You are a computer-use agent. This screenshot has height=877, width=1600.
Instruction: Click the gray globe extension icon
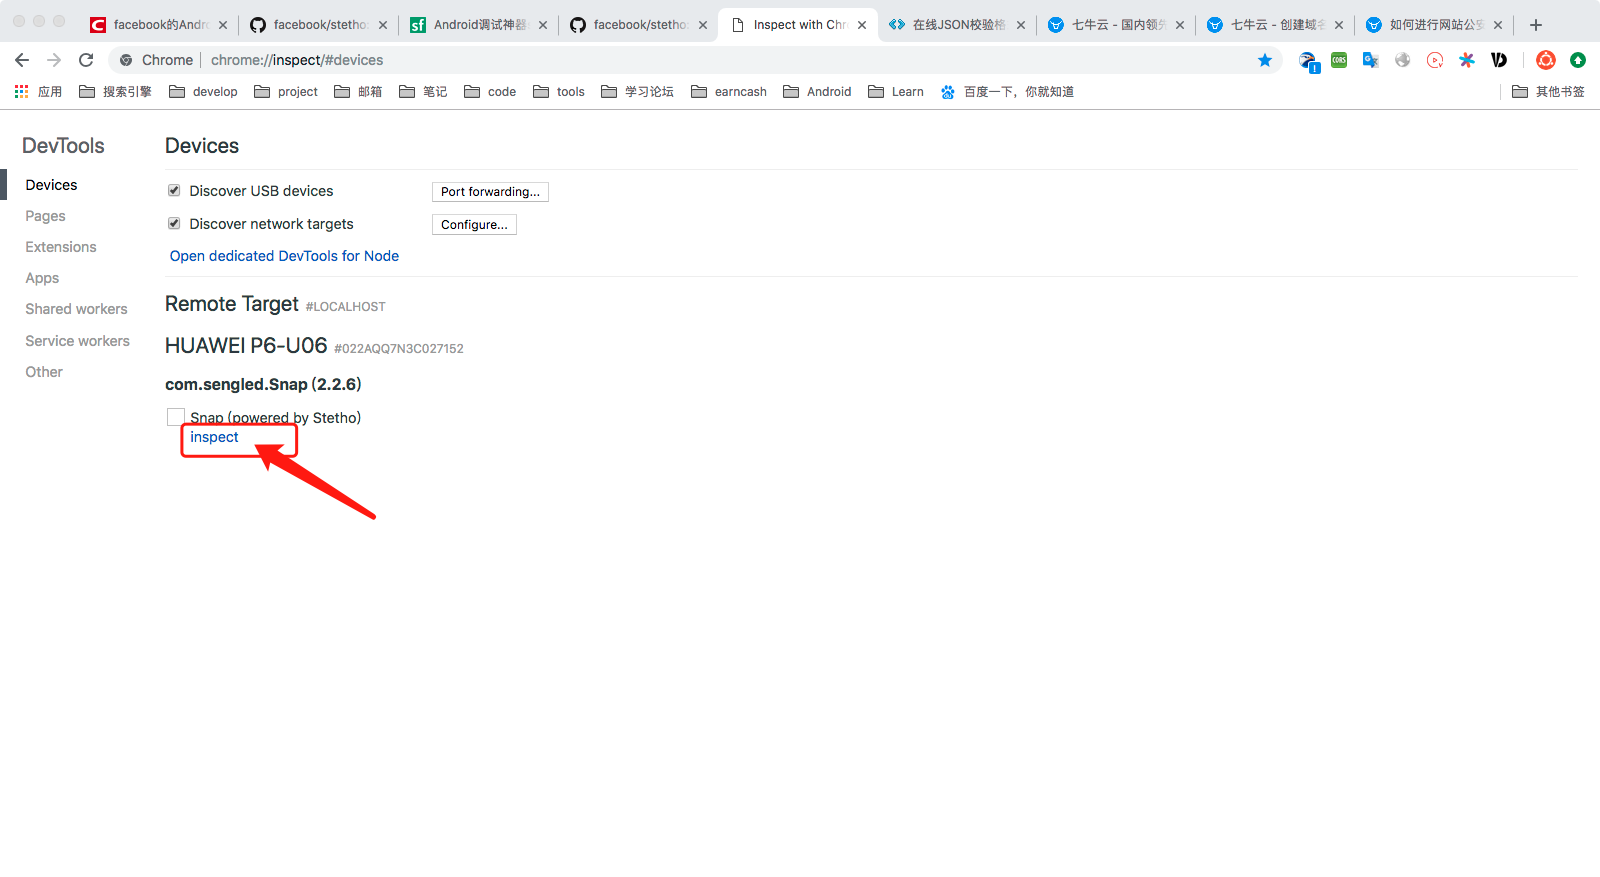coord(1403,60)
